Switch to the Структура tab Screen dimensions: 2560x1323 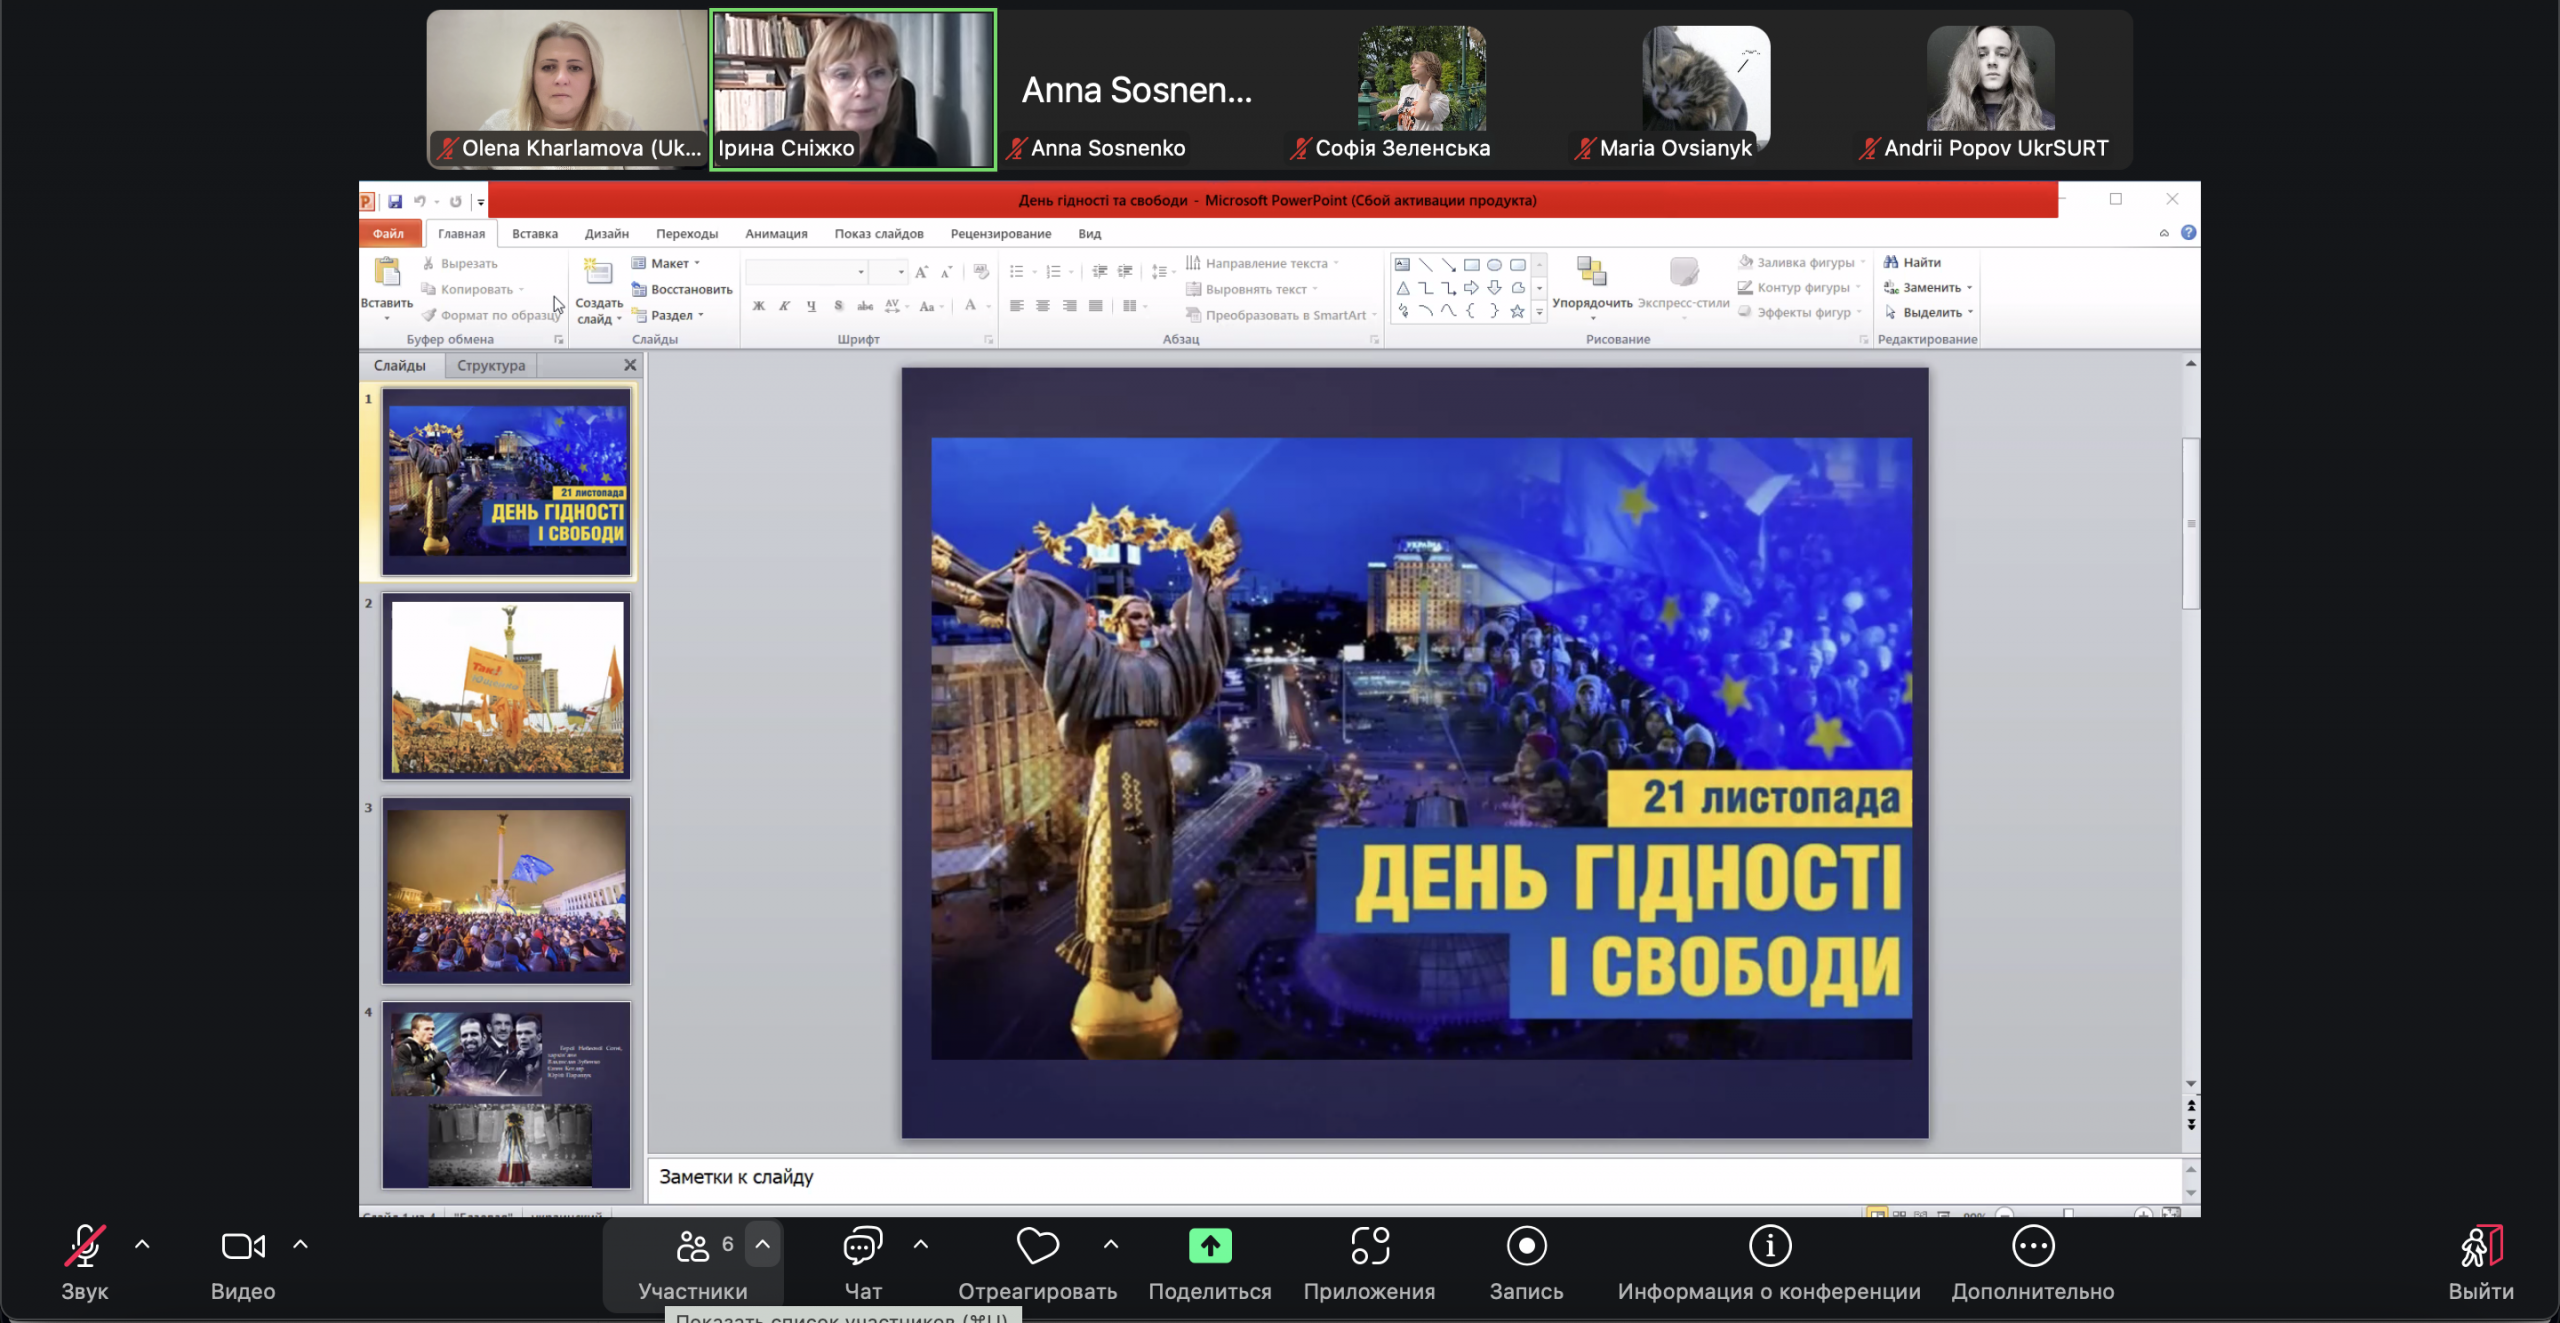click(x=490, y=366)
